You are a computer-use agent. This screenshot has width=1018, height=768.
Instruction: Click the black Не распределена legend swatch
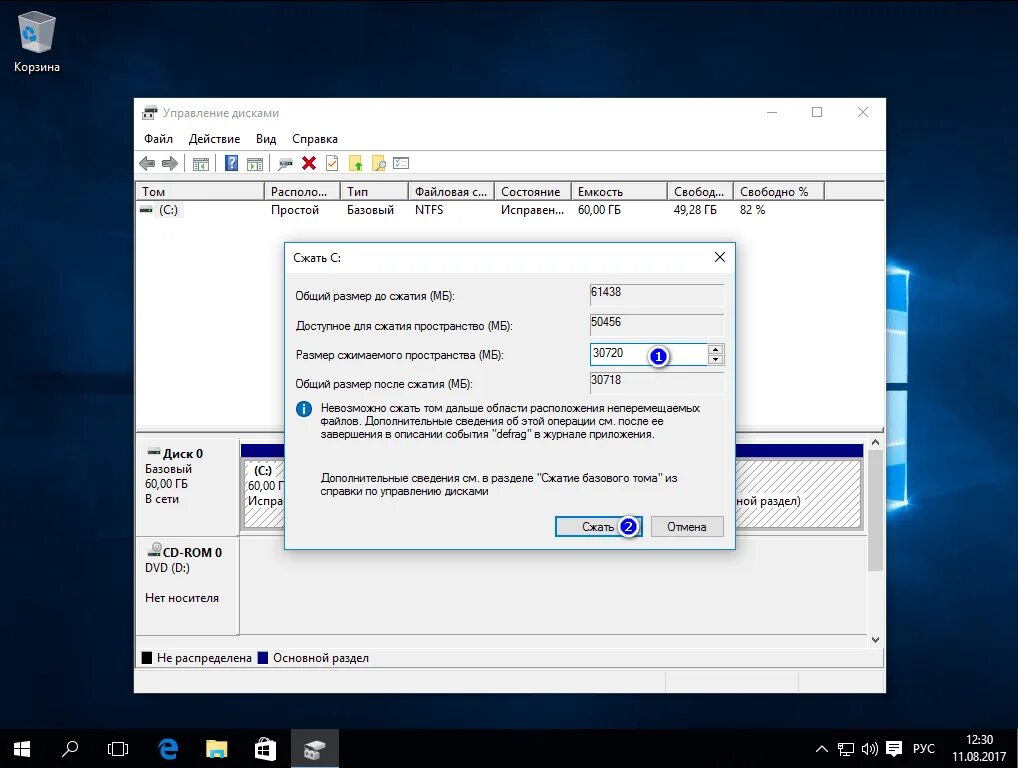tap(147, 658)
